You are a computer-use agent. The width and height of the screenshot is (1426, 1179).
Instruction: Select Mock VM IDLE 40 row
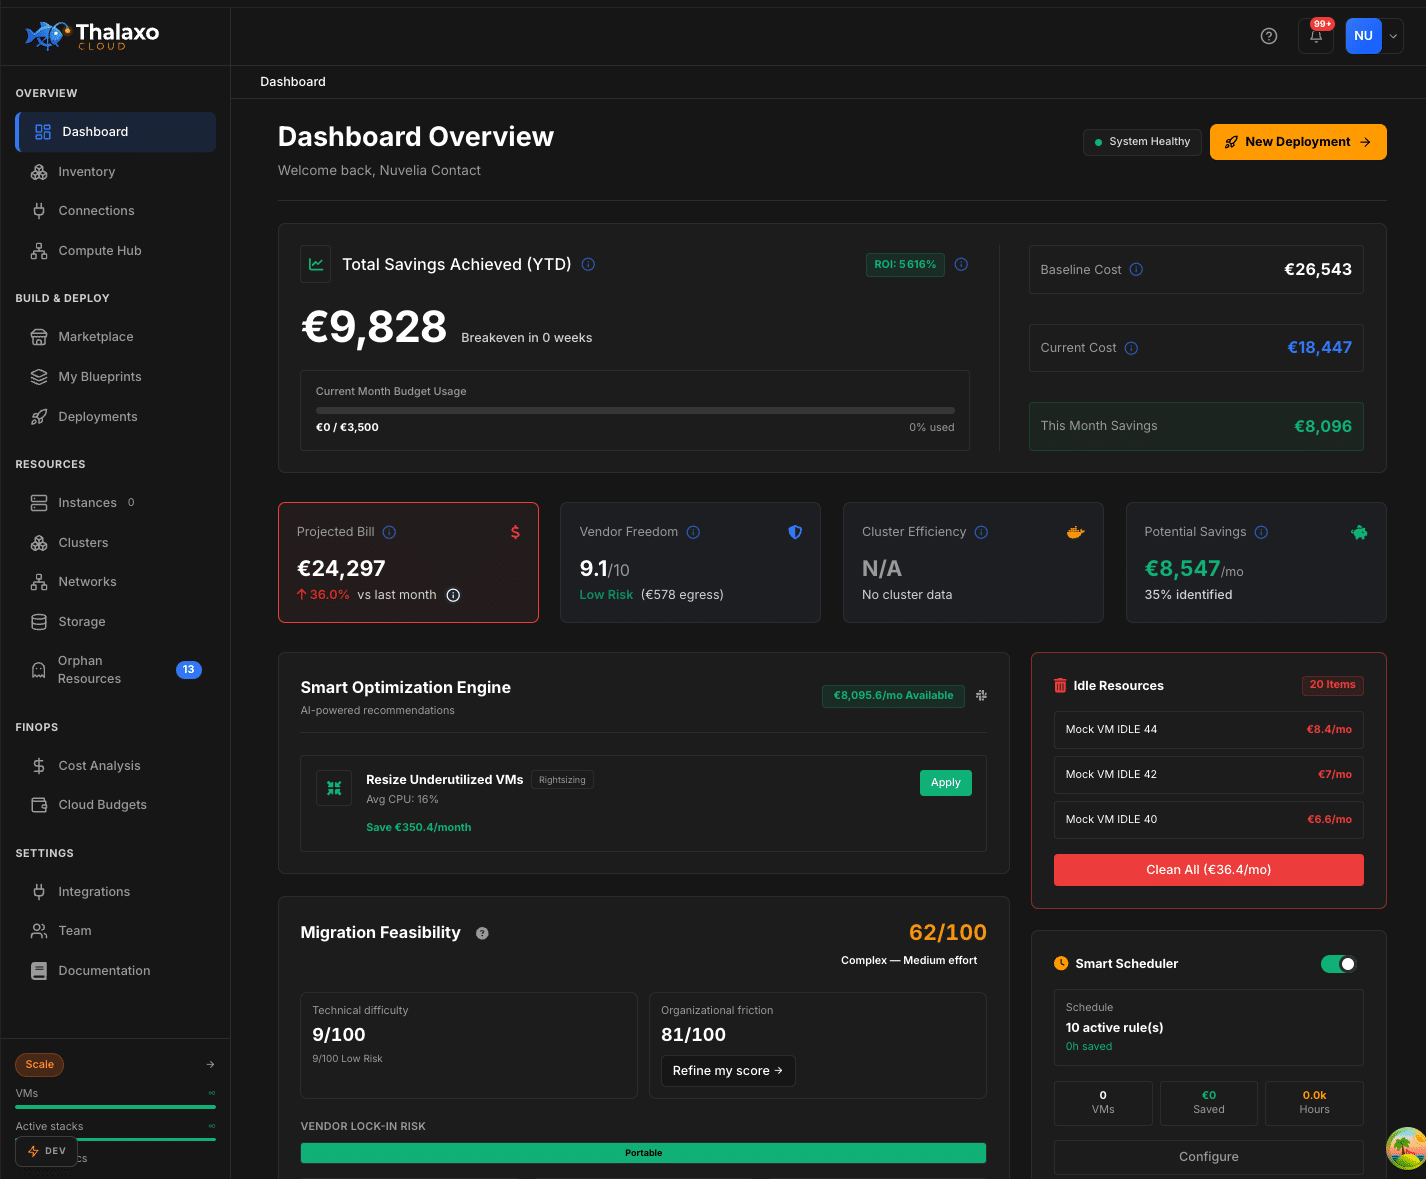(1208, 820)
